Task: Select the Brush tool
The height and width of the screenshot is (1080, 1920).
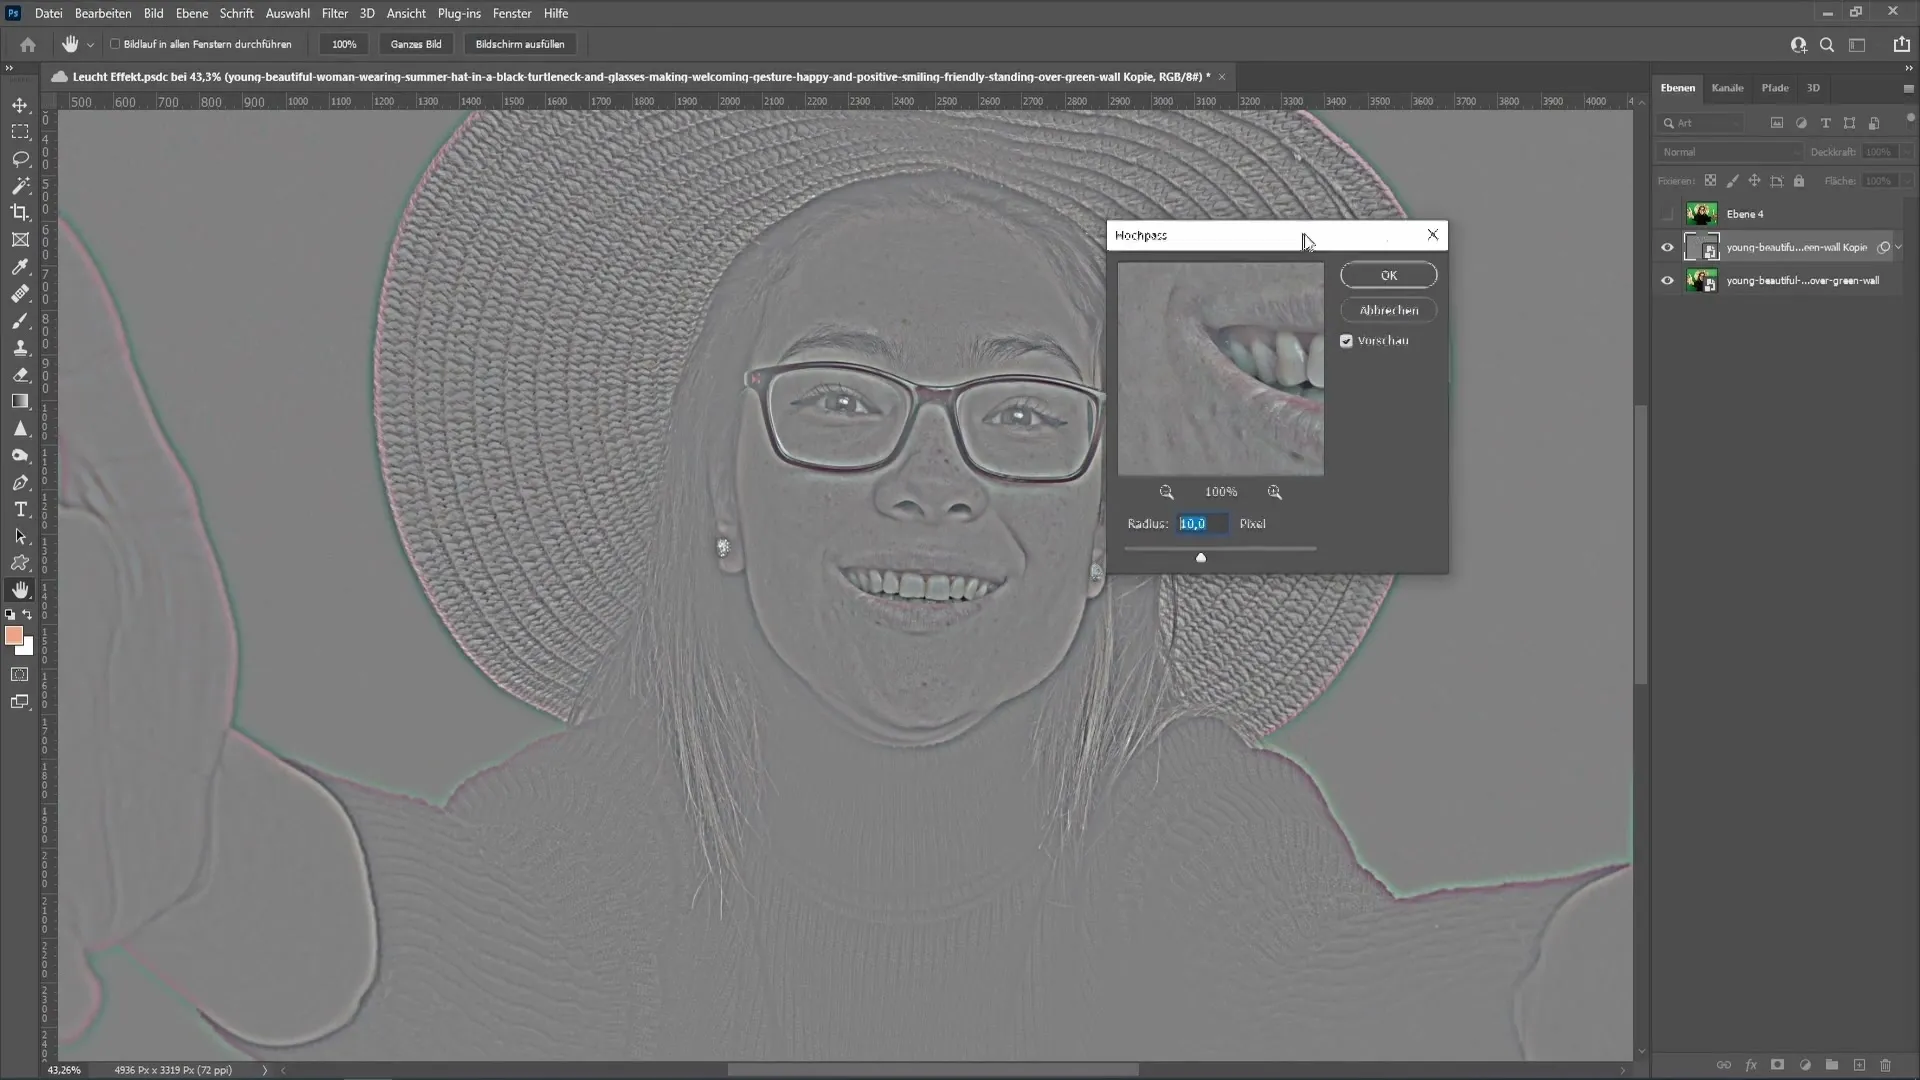Action: pos(20,321)
